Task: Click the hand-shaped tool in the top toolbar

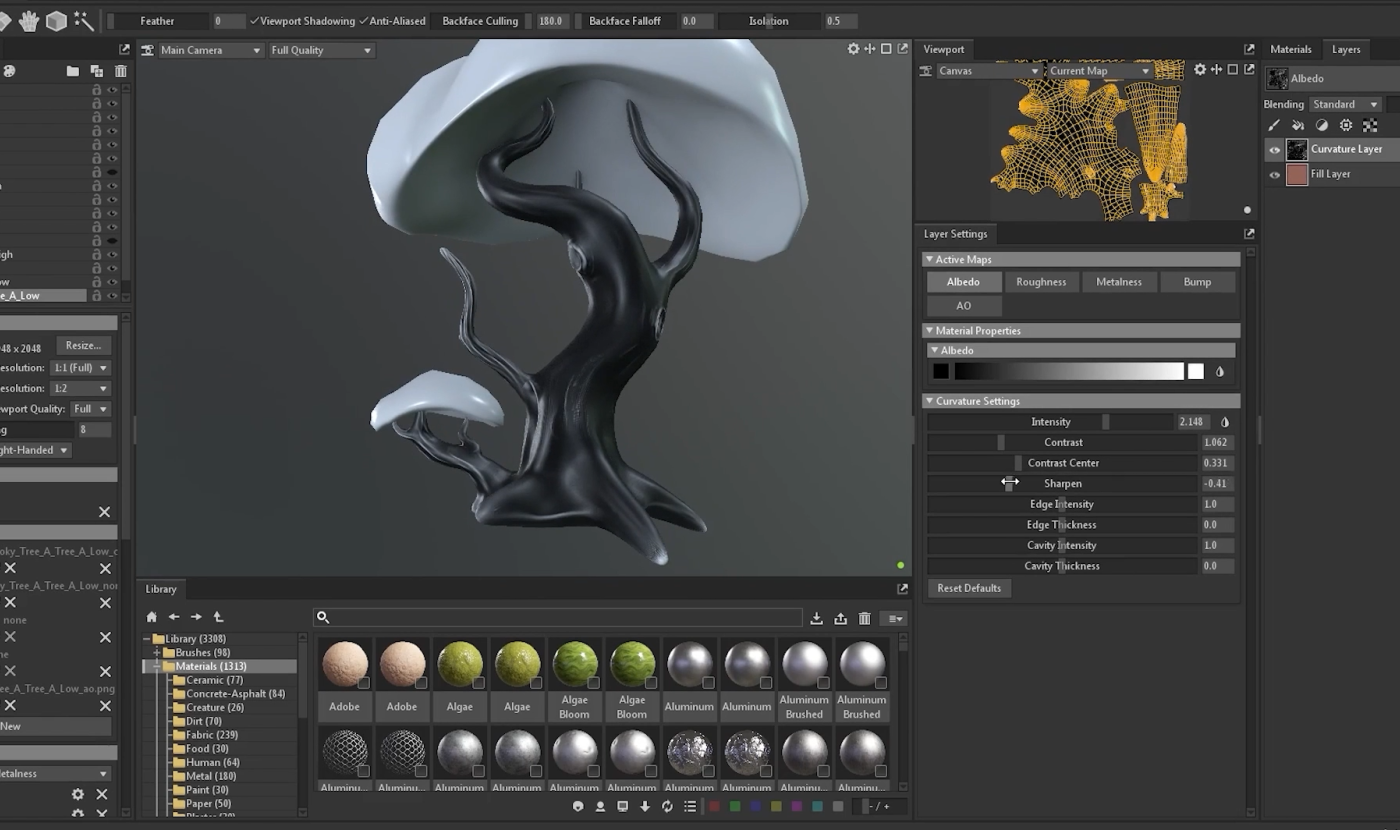Action: (29, 20)
